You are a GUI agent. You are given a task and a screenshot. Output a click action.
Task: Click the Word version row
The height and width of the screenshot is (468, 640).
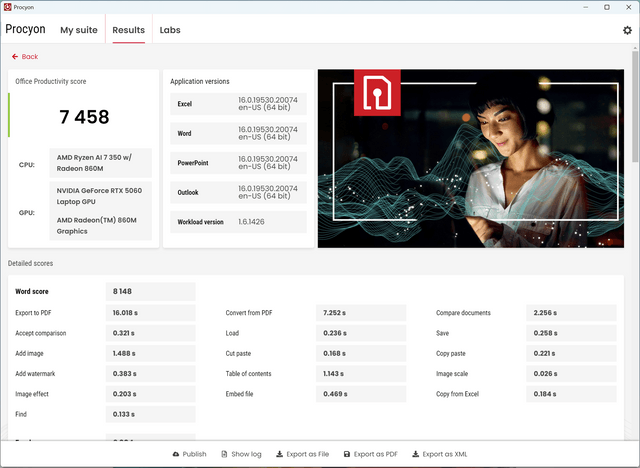click(x=238, y=133)
